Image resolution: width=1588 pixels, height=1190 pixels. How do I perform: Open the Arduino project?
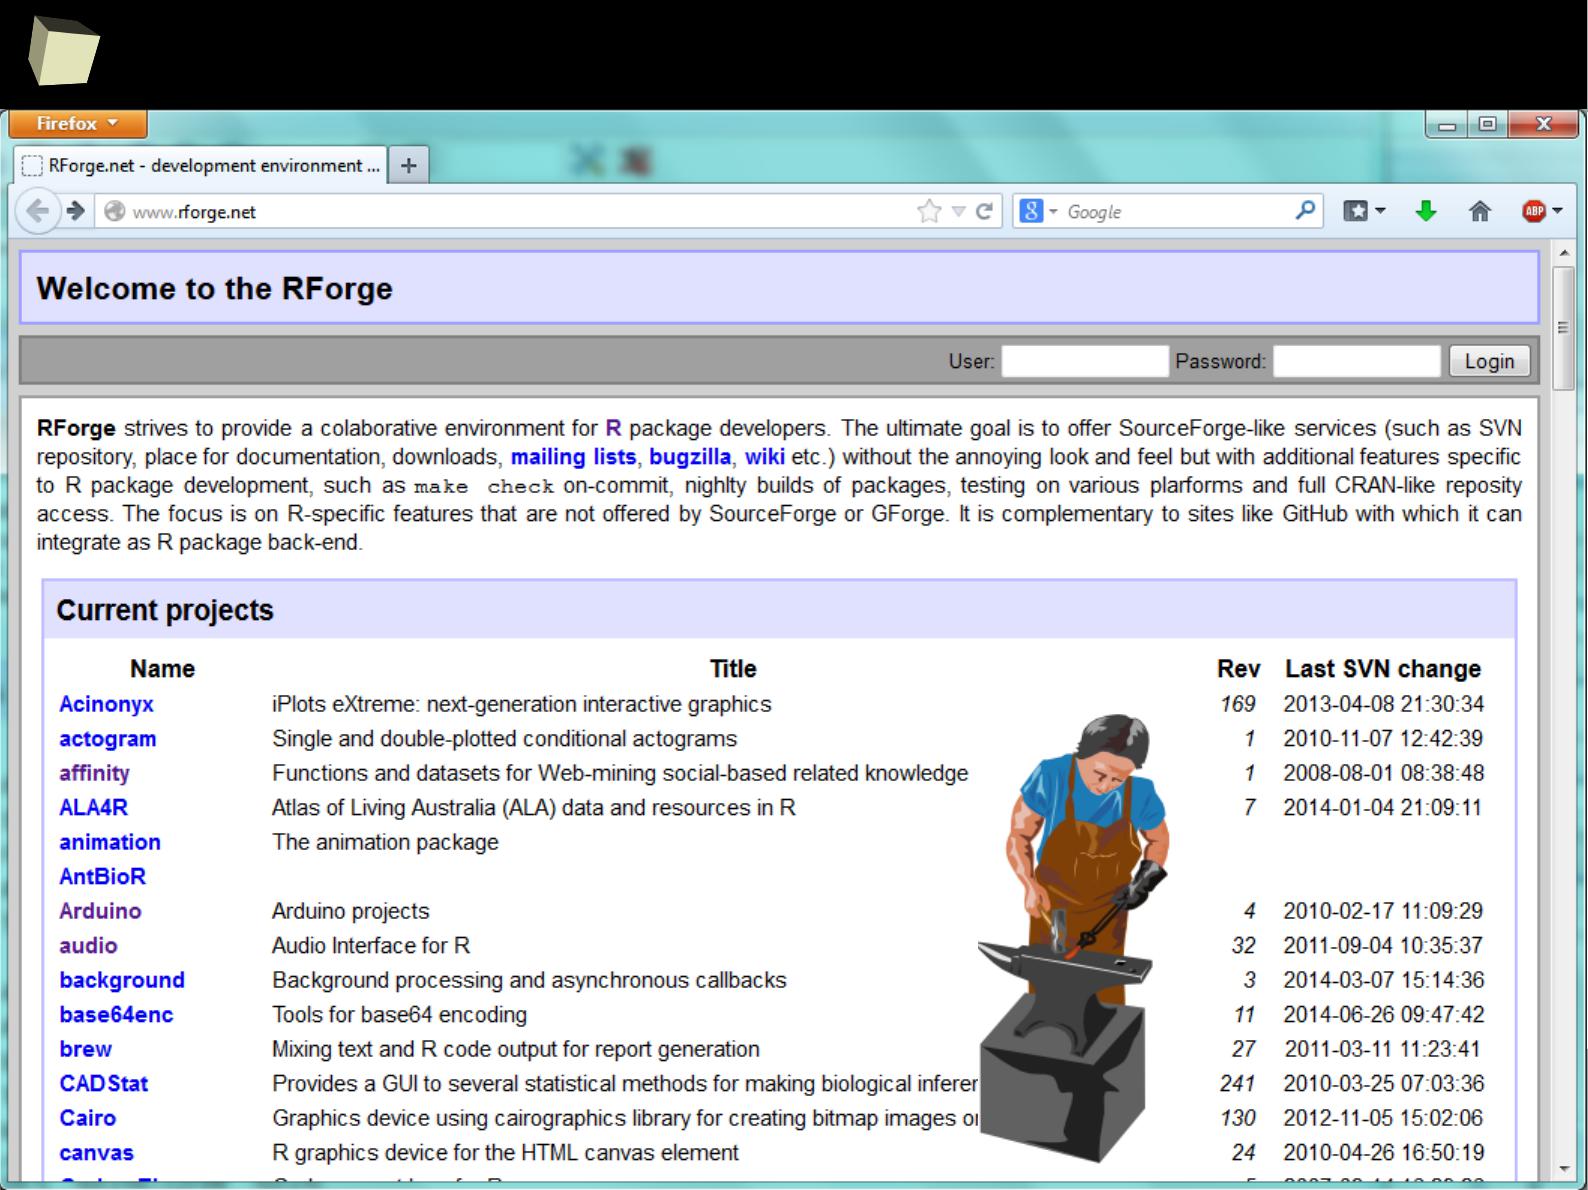click(x=100, y=911)
